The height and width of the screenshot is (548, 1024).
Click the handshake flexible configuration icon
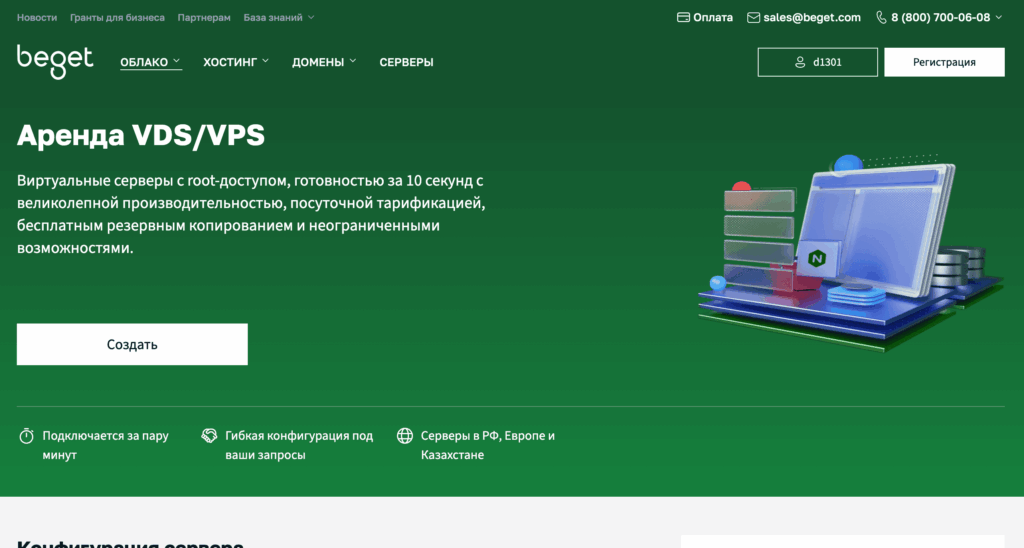(x=210, y=436)
